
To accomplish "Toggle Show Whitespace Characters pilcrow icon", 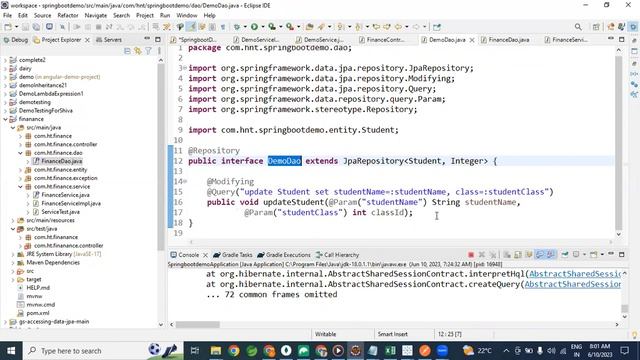I will 223,27.
